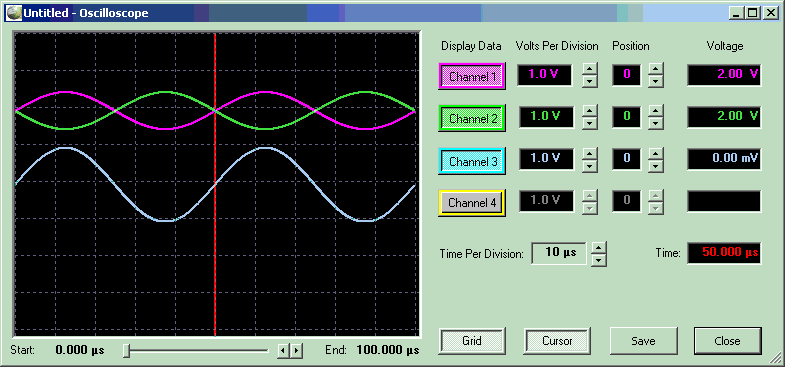This screenshot has height=367, width=785.
Task: Click the Oscilloscope app icon in title bar
Action: (14, 13)
